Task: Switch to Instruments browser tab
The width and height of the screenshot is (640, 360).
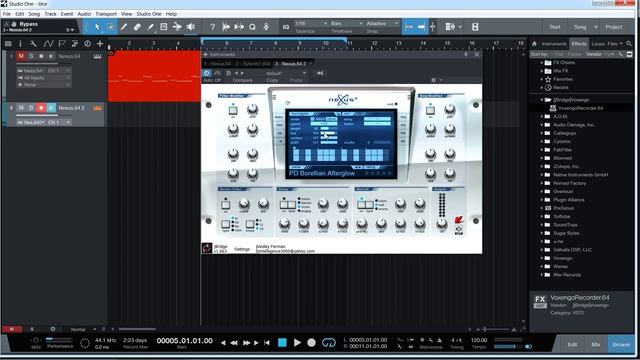Action: click(x=554, y=44)
